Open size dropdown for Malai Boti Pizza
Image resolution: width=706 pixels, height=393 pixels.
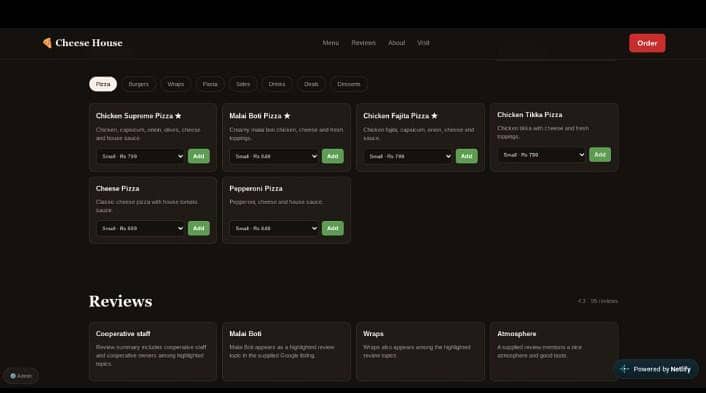pos(274,156)
